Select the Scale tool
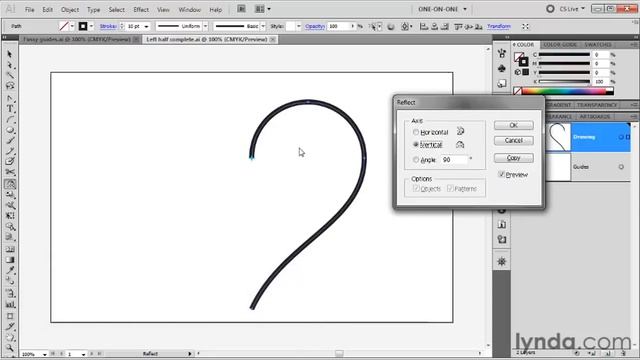This screenshot has height=360, width=640. [x=10, y=195]
